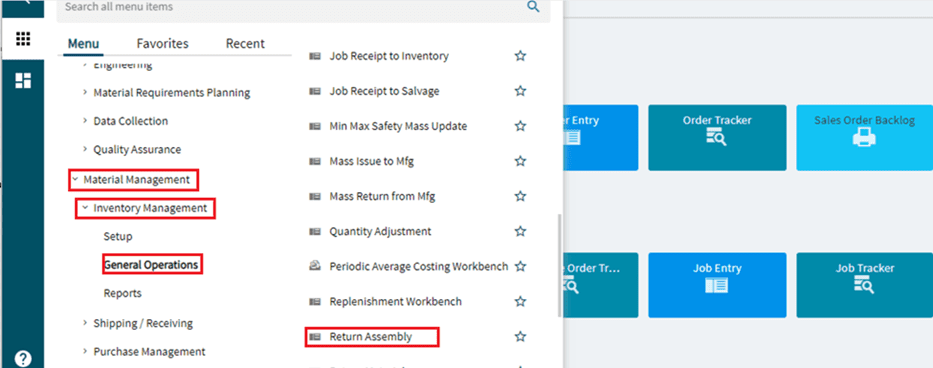The image size is (933, 368).
Task: Expand Quality Assurance chevron
Action: 84,149
